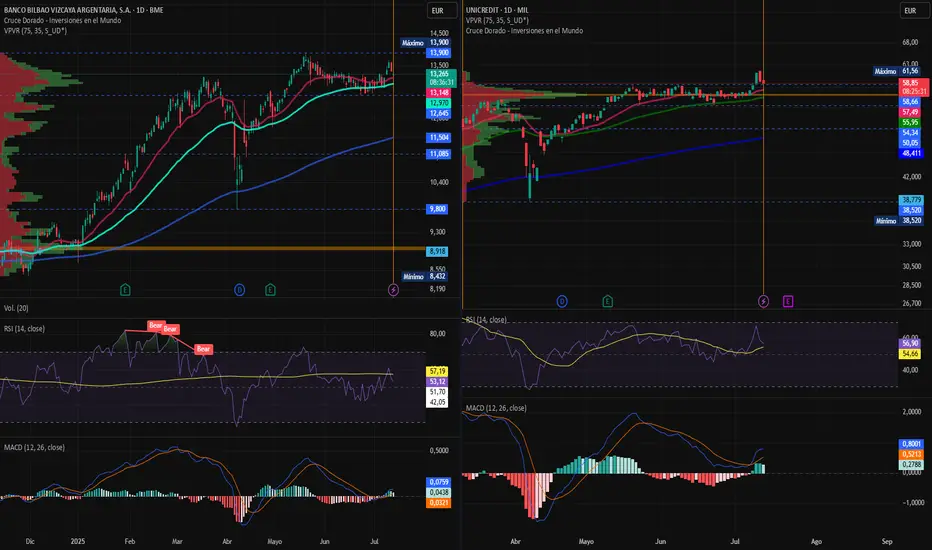Click the yellow 54,66 RSI value label
Viewport: 932px width, 550px height.
tap(910, 354)
